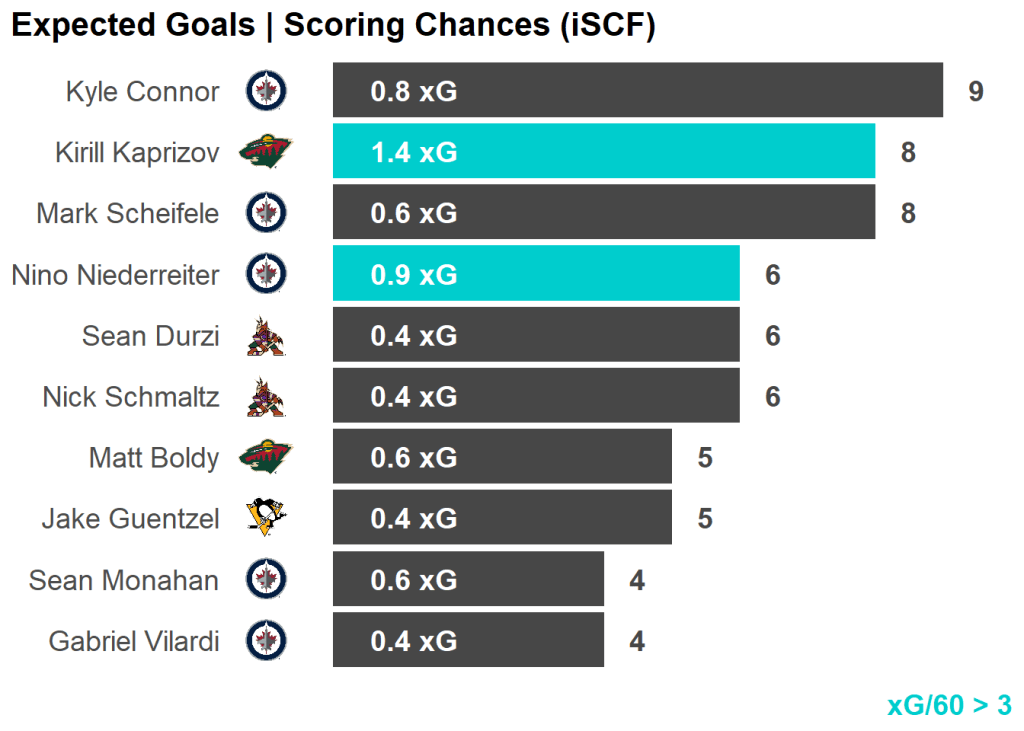Click the Jets logo beside Sean Monahan
The height and width of the screenshot is (731, 1024).
click(x=266, y=579)
